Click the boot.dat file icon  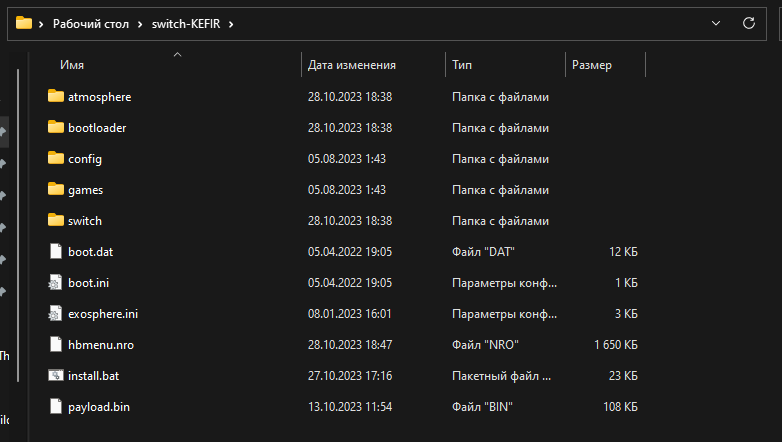(x=55, y=252)
